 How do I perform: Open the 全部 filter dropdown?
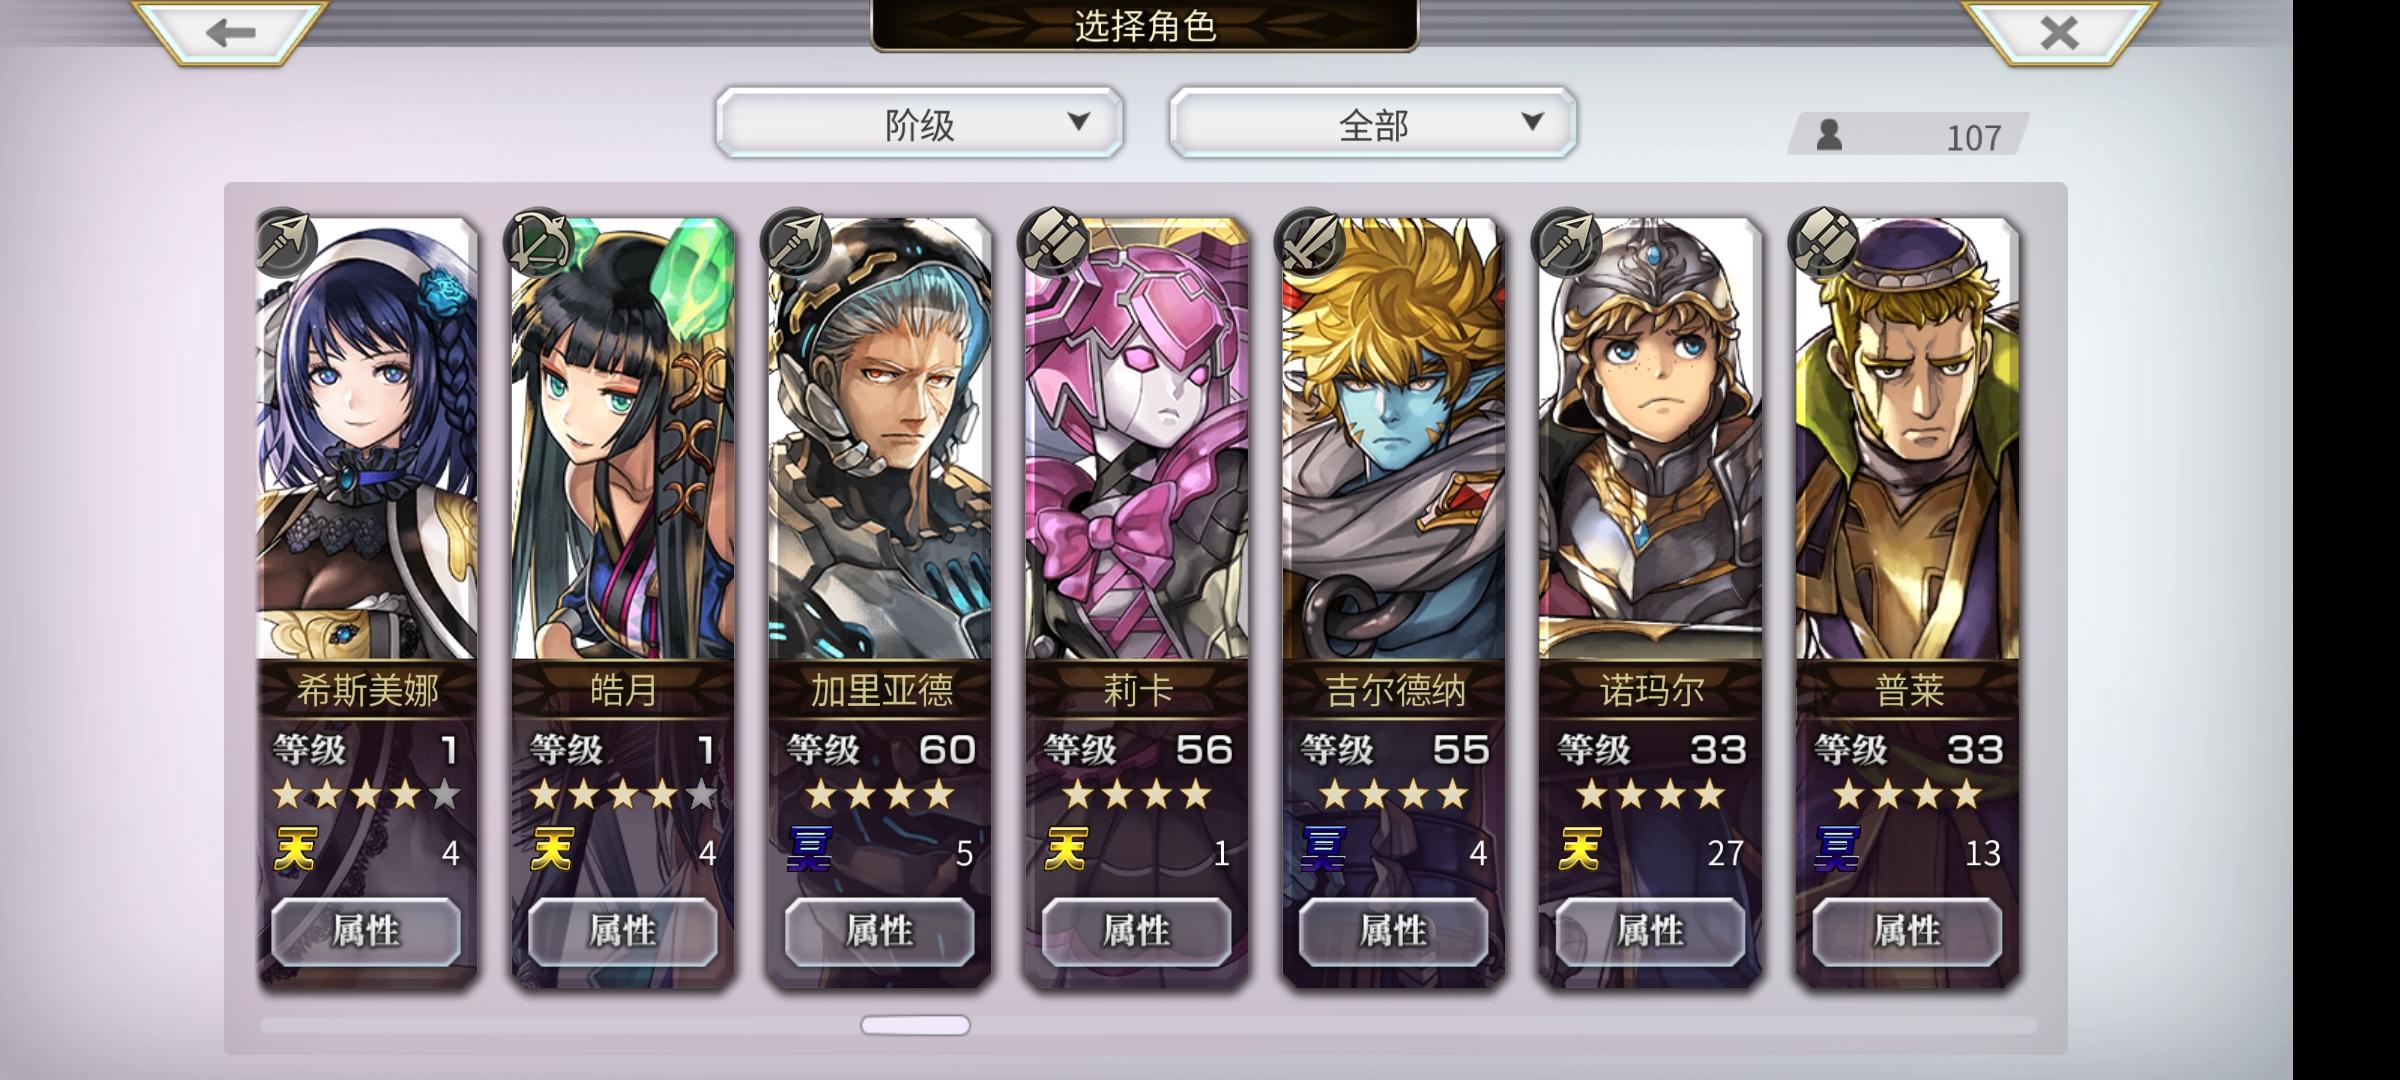[x=1372, y=123]
